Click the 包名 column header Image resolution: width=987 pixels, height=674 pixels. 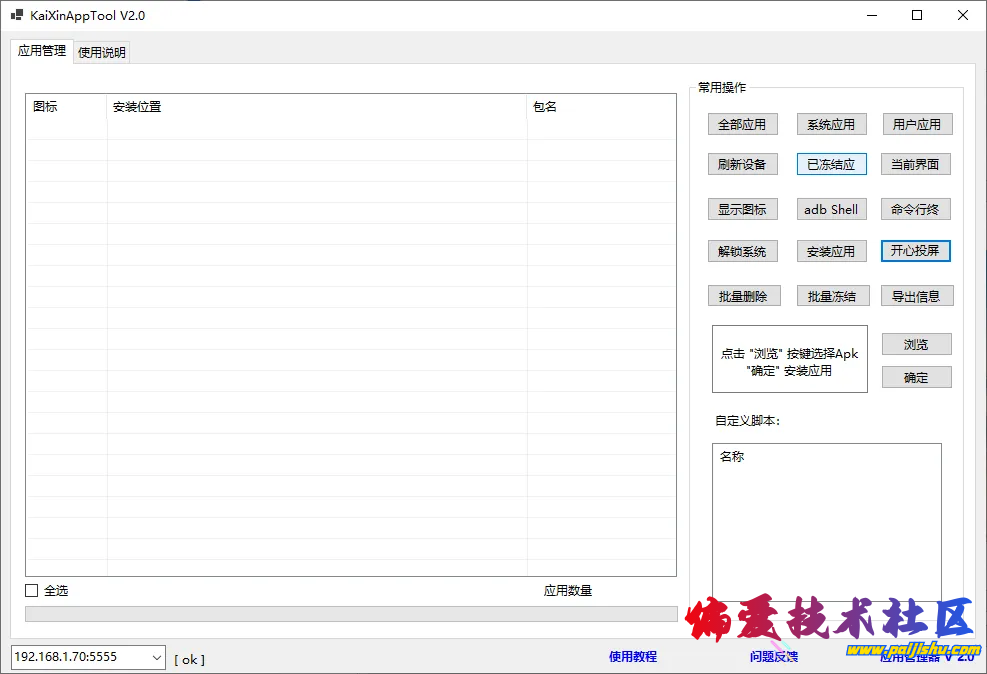click(x=600, y=107)
